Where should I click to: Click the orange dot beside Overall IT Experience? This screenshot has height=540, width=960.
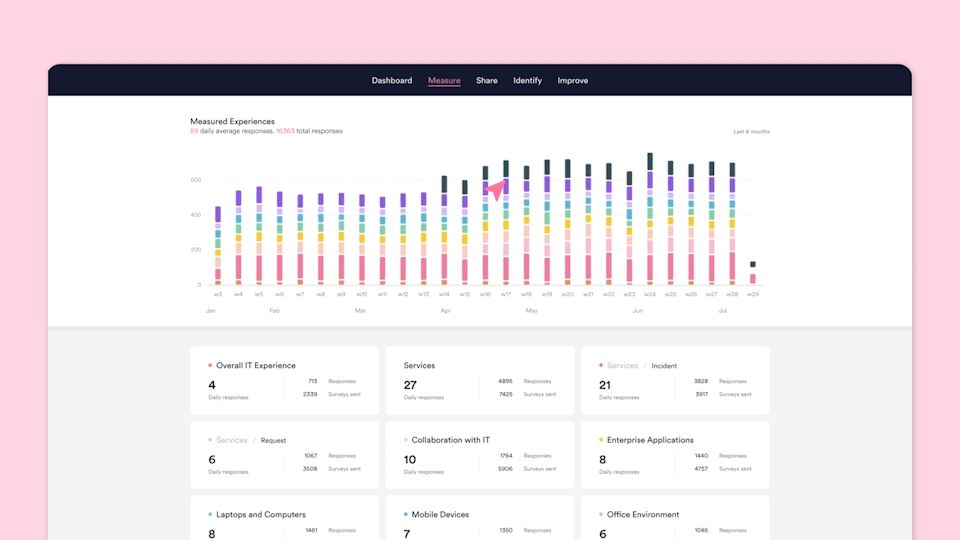coord(210,366)
